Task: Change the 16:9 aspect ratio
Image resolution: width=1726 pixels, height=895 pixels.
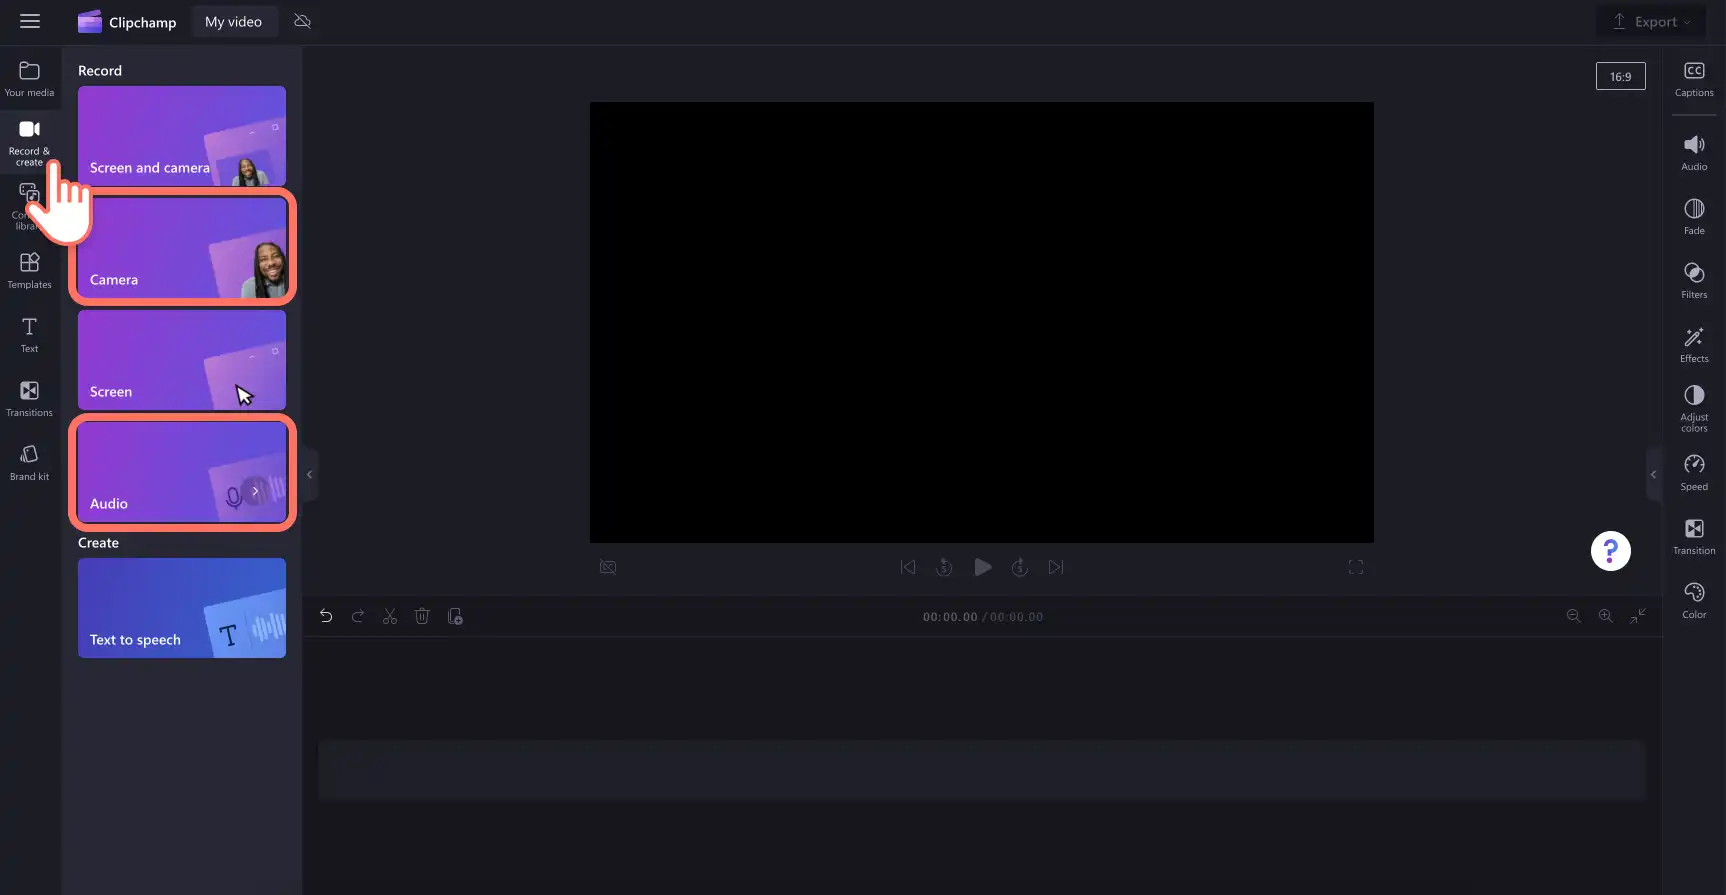Action: click(x=1620, y=76)
